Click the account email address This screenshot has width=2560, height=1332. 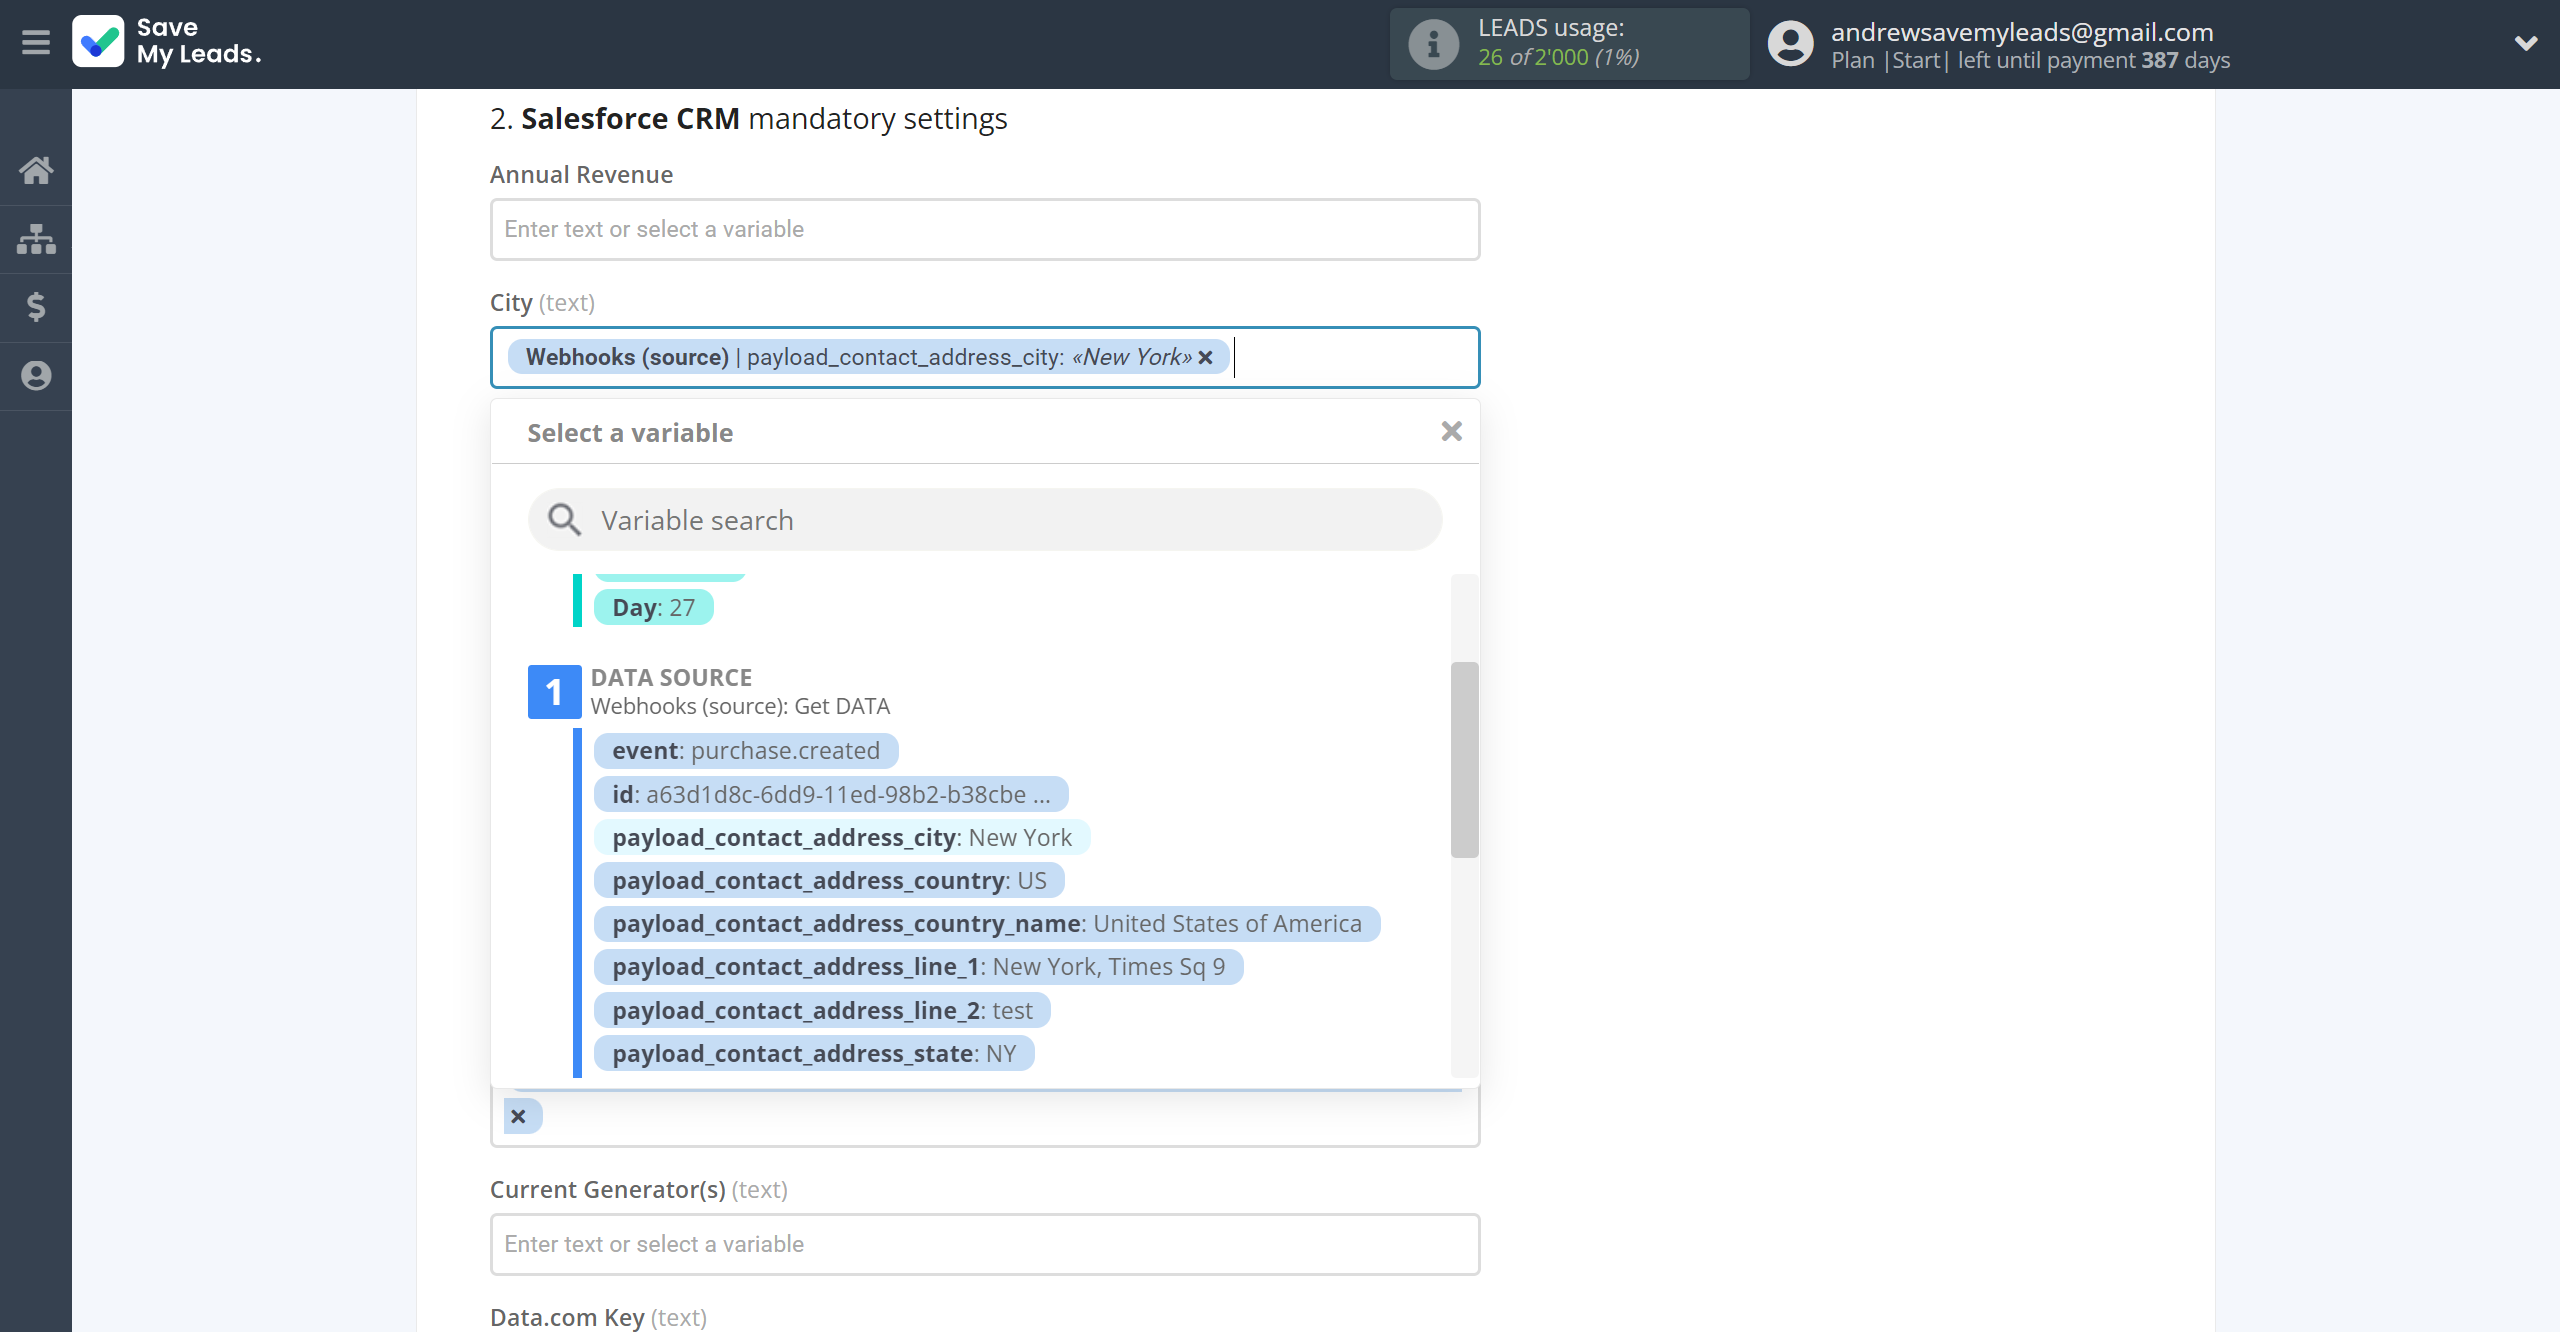[x=2022, y=32]
